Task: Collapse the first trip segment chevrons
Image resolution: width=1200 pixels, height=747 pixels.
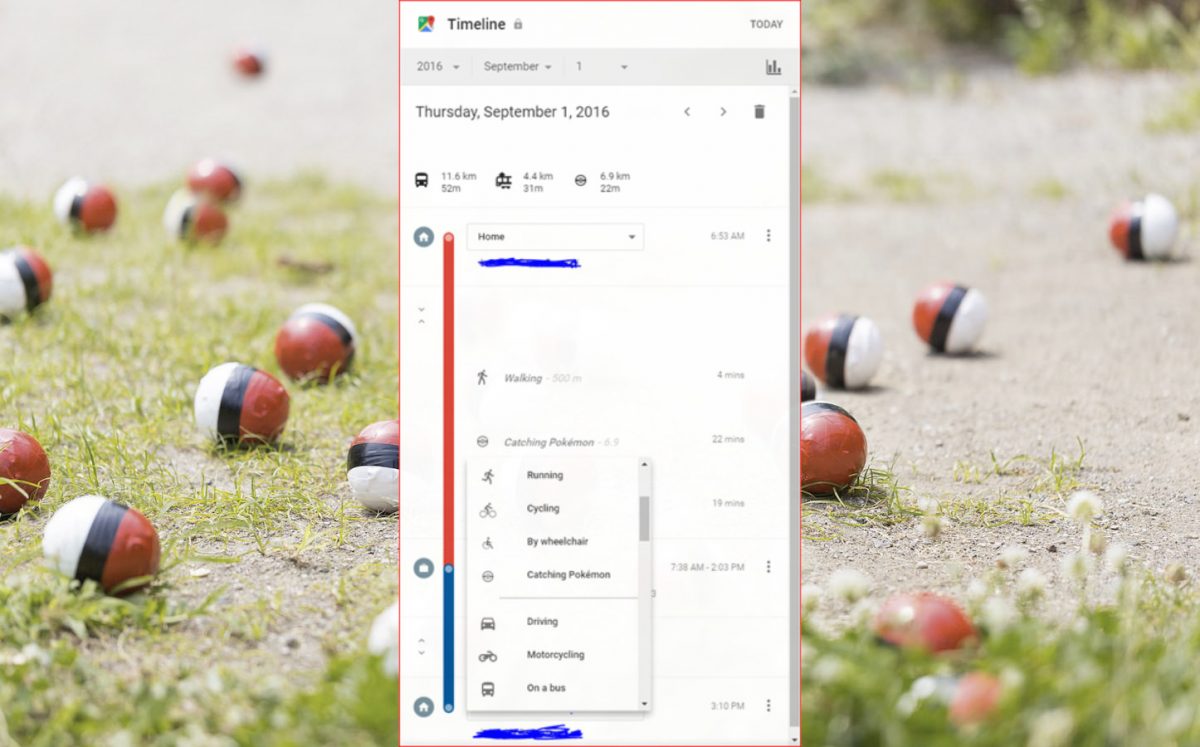Action: coord(421,315)
